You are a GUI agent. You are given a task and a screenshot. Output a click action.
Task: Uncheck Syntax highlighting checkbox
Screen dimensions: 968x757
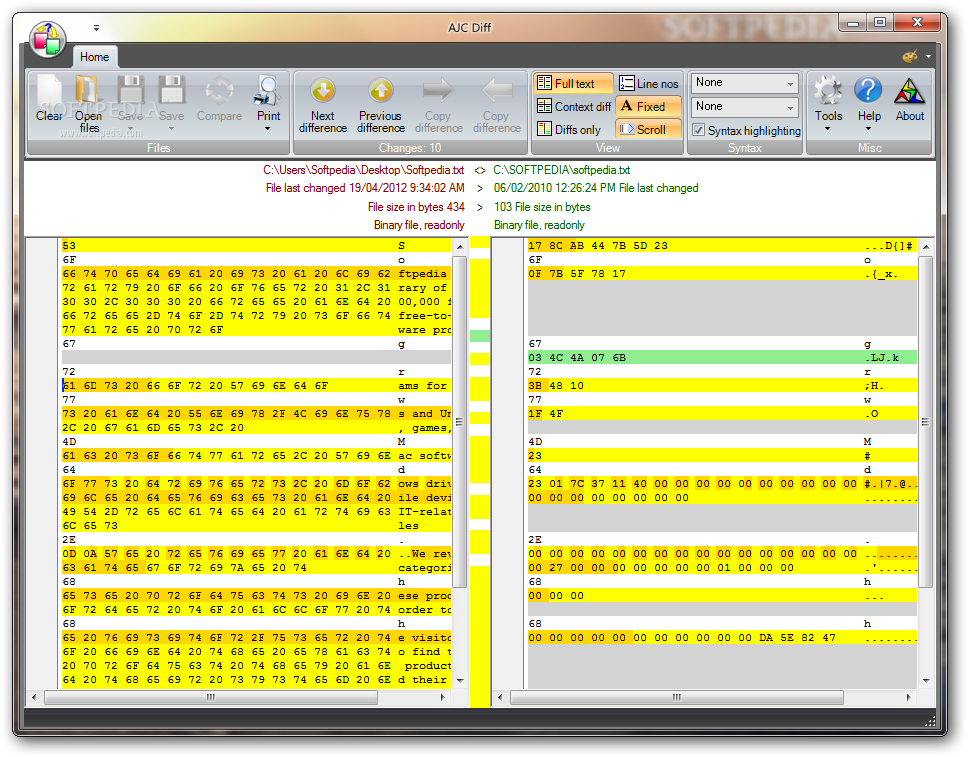coord(698,130)
